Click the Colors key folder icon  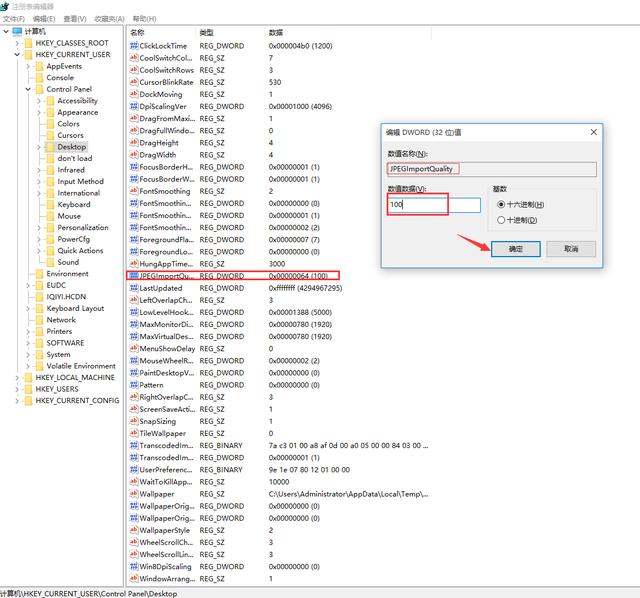click(x=50, y=124)
